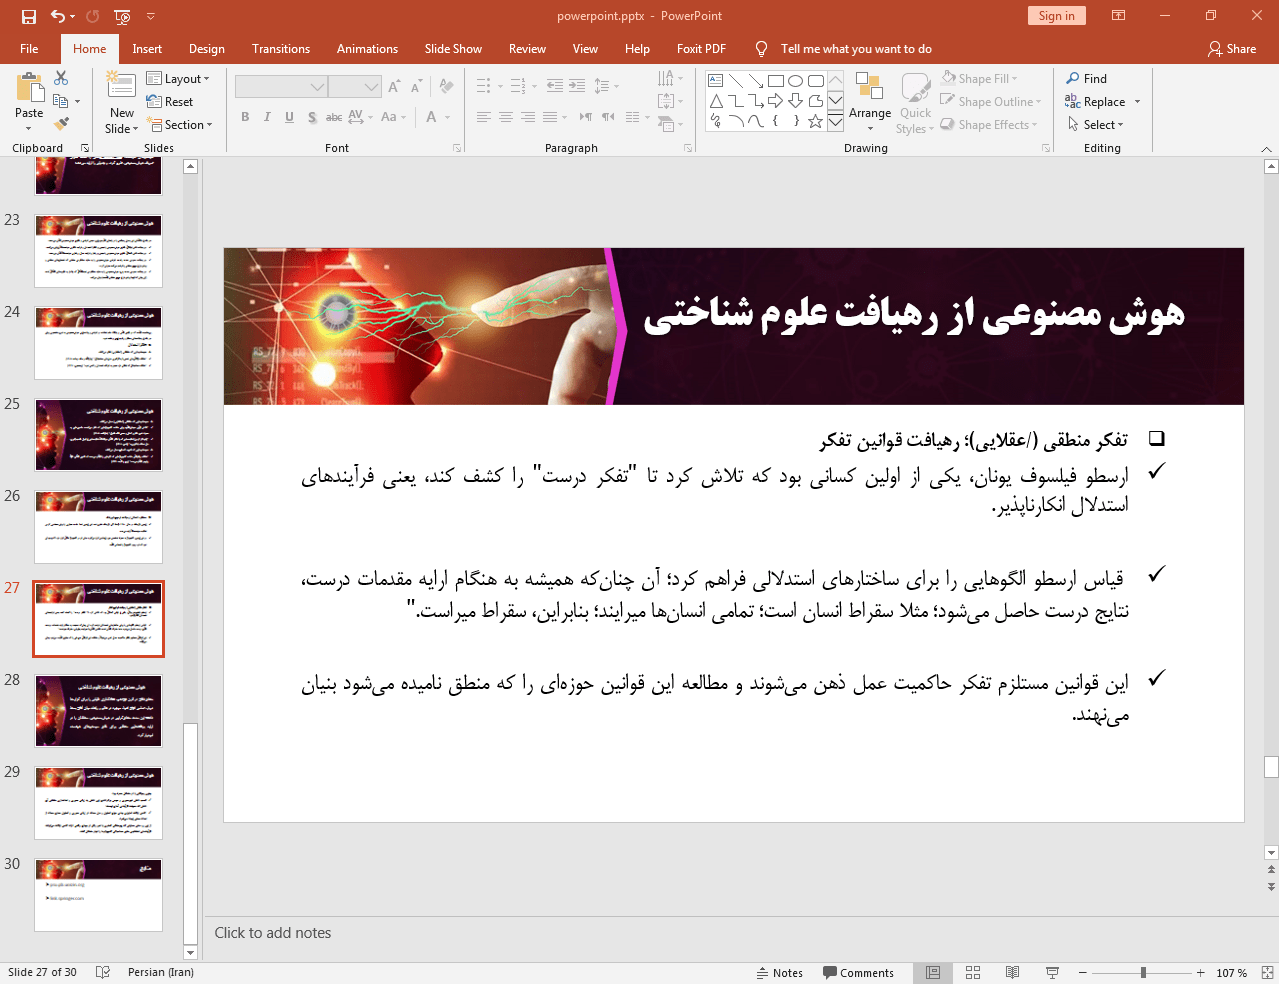The width and height of the screenshot is (1279, 984).
Task: Expand the Shapes gallery More arrow
Action: click(835, 122)
